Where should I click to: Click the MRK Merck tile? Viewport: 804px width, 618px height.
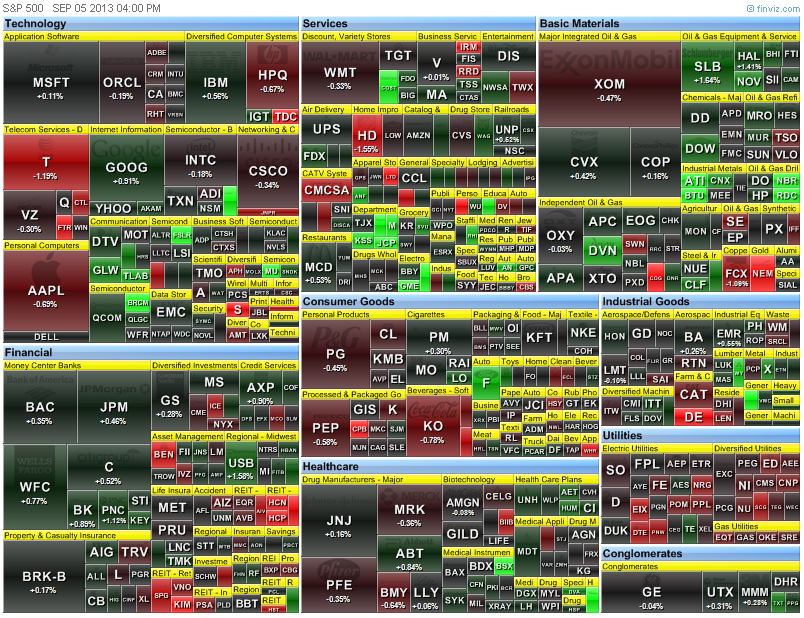pos(409,510)
